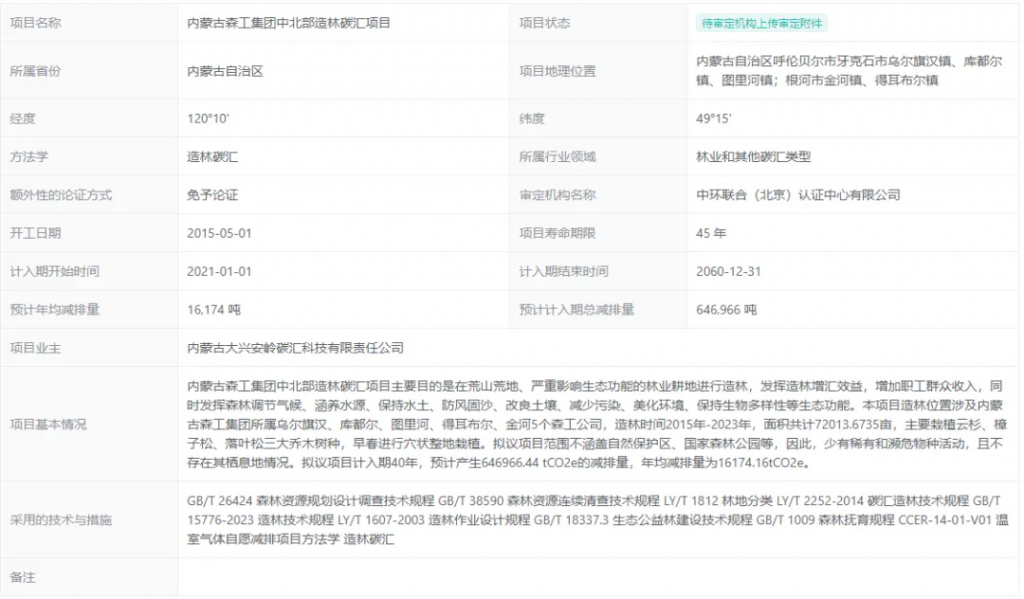Click the annual reduction value 16,174 吨

tap(214, 310)
